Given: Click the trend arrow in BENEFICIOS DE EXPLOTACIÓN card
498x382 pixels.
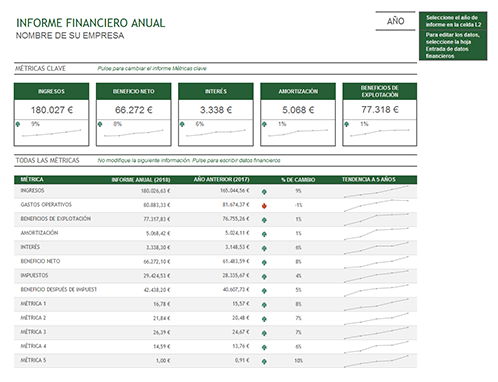Looking at the screenshot, I should [x=346, y=124].
